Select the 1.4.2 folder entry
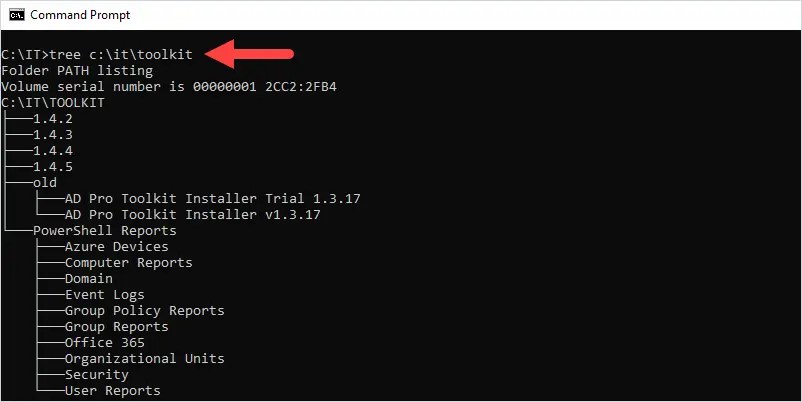Image resolution: width=802 pixels, height=402 pixels. click(x=53, y=119)
